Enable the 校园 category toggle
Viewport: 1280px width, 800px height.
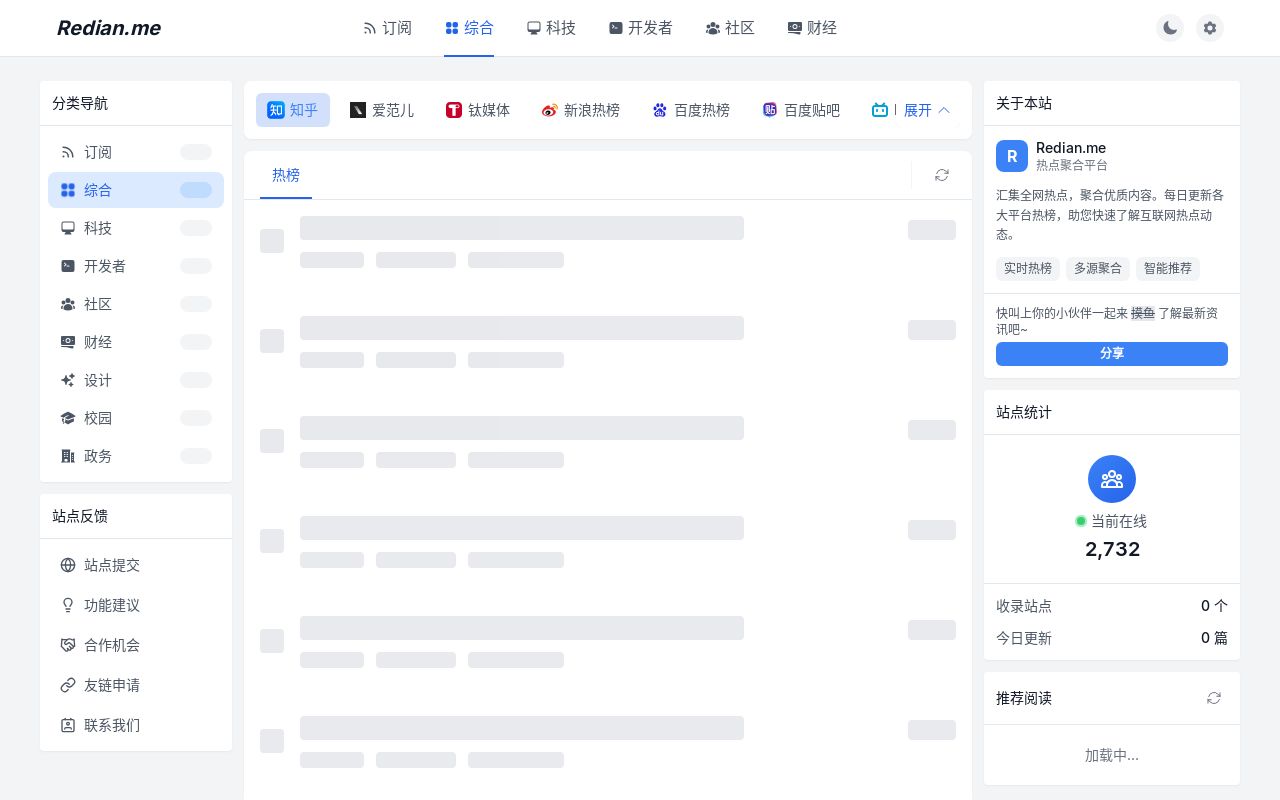pyautogui.click(x=196, y=418)
